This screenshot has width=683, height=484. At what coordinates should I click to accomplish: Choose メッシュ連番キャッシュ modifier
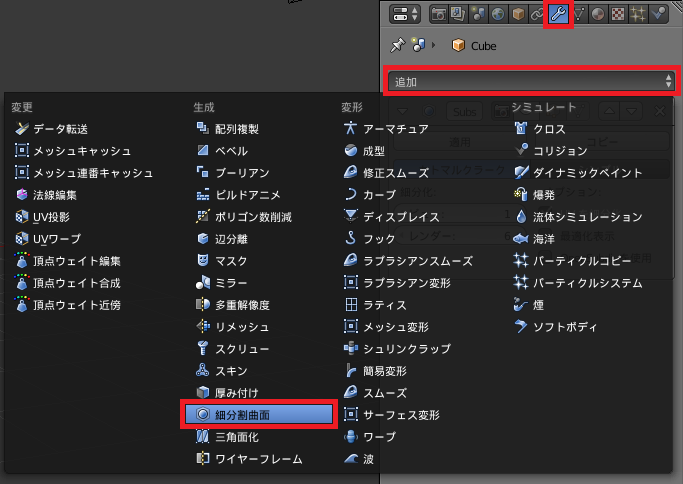(x=84, y=173)
